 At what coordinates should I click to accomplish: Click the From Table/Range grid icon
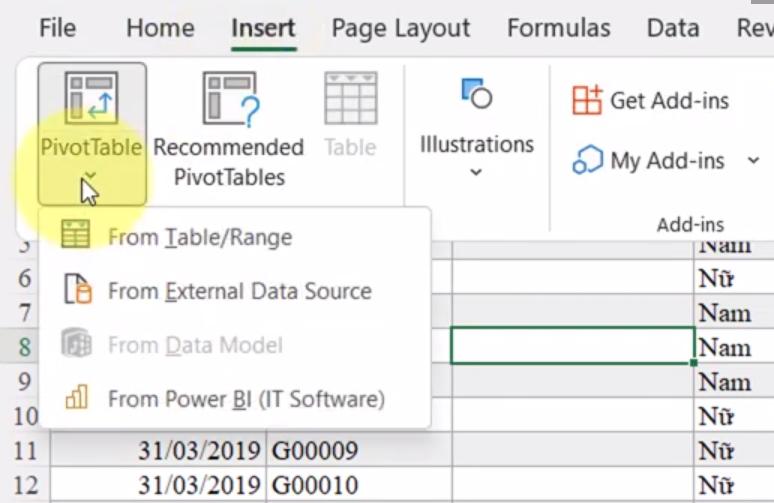76,234
